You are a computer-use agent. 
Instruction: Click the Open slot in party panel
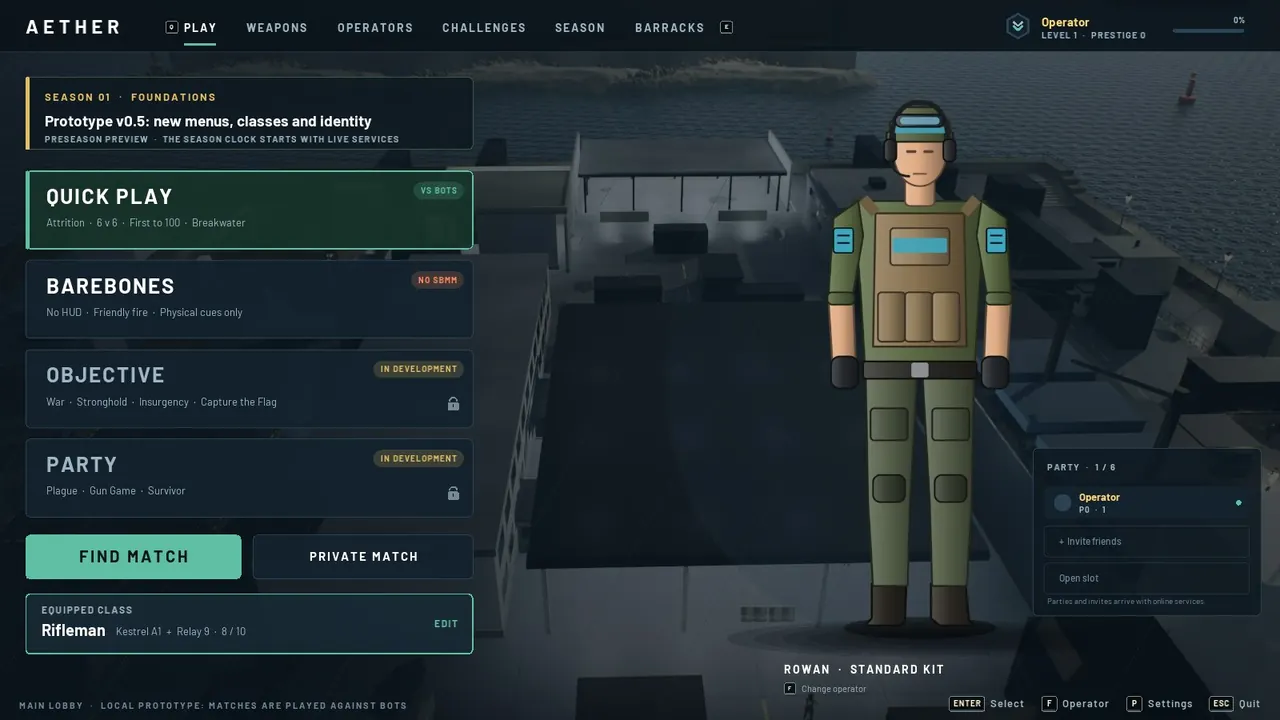pos(1147,578)
